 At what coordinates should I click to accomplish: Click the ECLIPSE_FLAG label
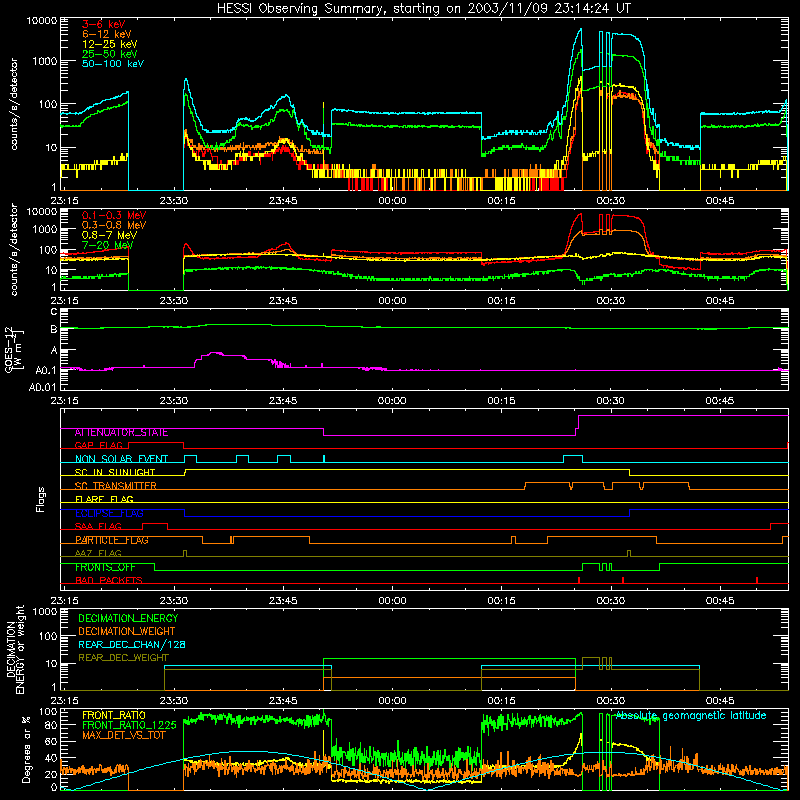109,513
